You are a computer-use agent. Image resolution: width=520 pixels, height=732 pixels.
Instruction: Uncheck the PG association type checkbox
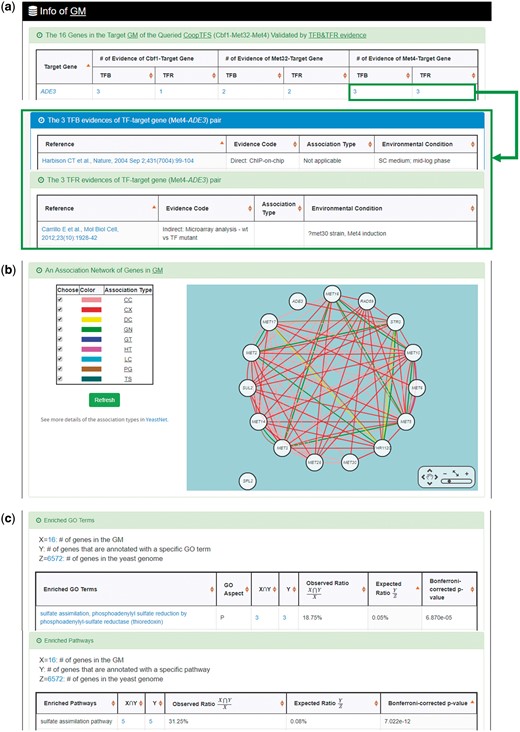click(60, 369)
